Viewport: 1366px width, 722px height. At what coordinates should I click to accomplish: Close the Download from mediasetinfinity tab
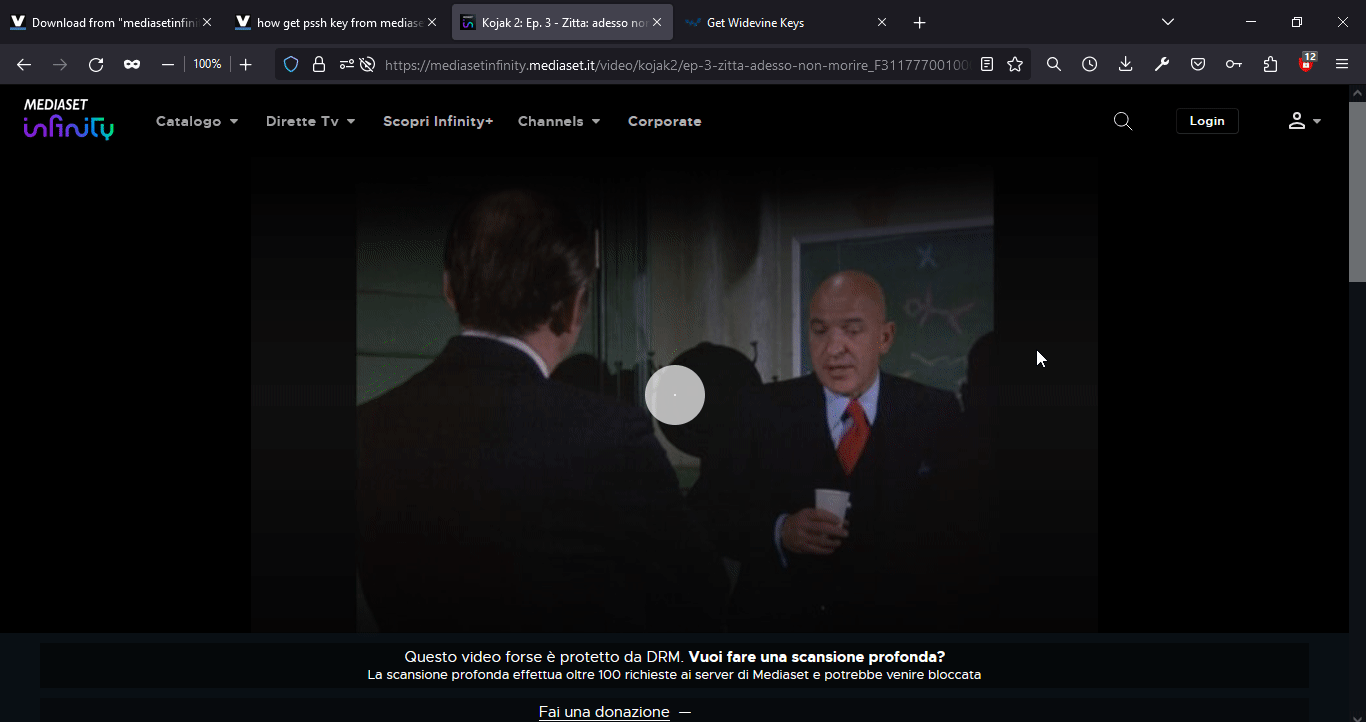click(x=207, y=22)
